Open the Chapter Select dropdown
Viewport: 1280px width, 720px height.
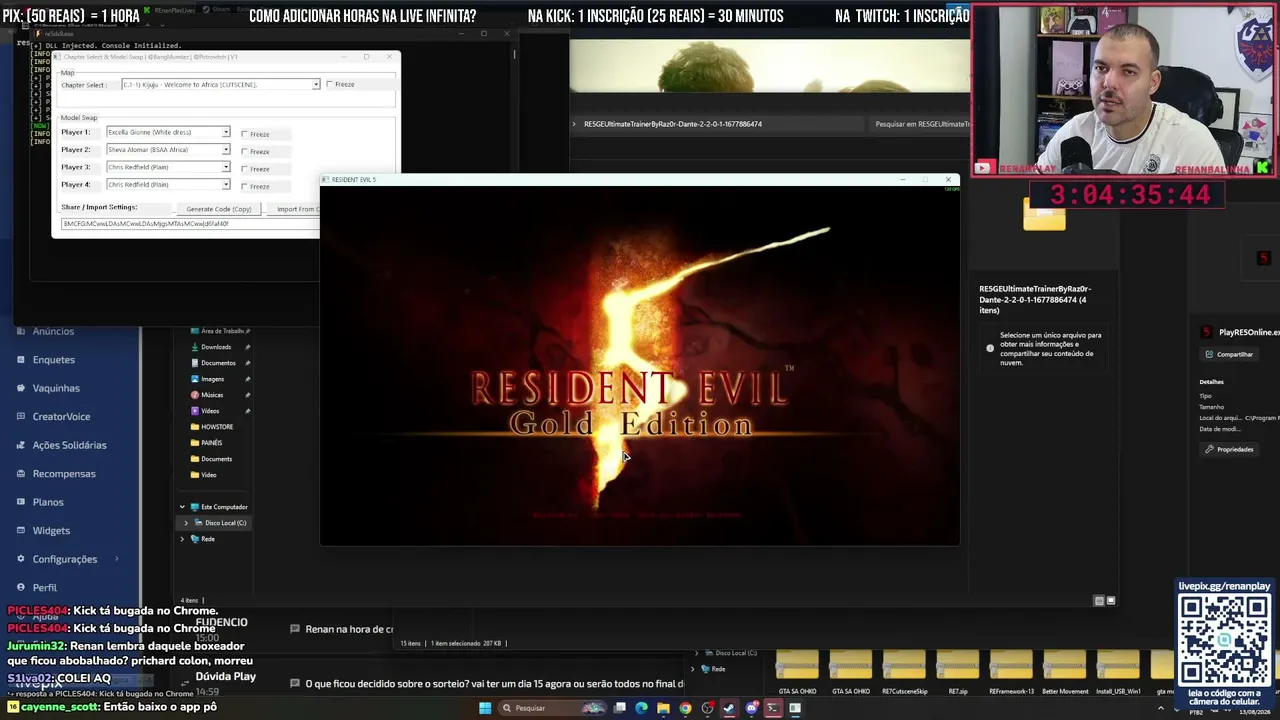click(220, 85)
